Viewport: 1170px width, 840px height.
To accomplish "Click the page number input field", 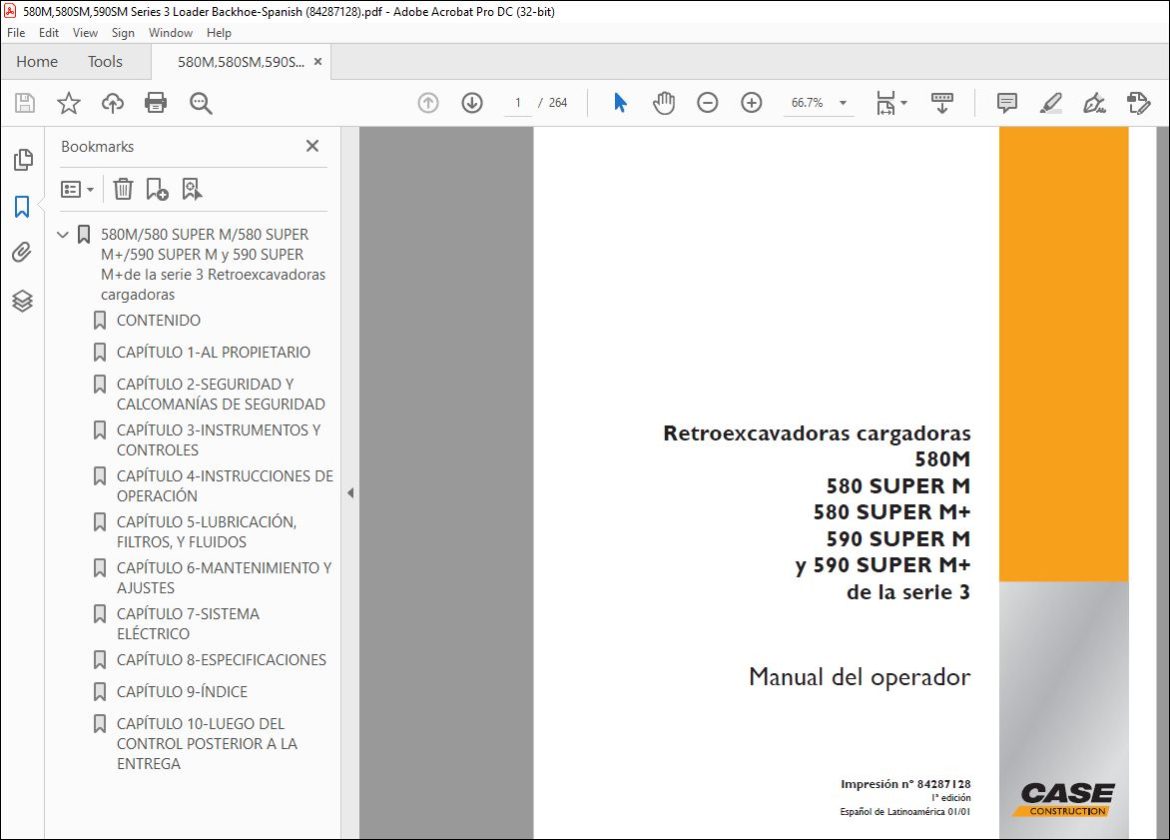I will click(517, 103).
